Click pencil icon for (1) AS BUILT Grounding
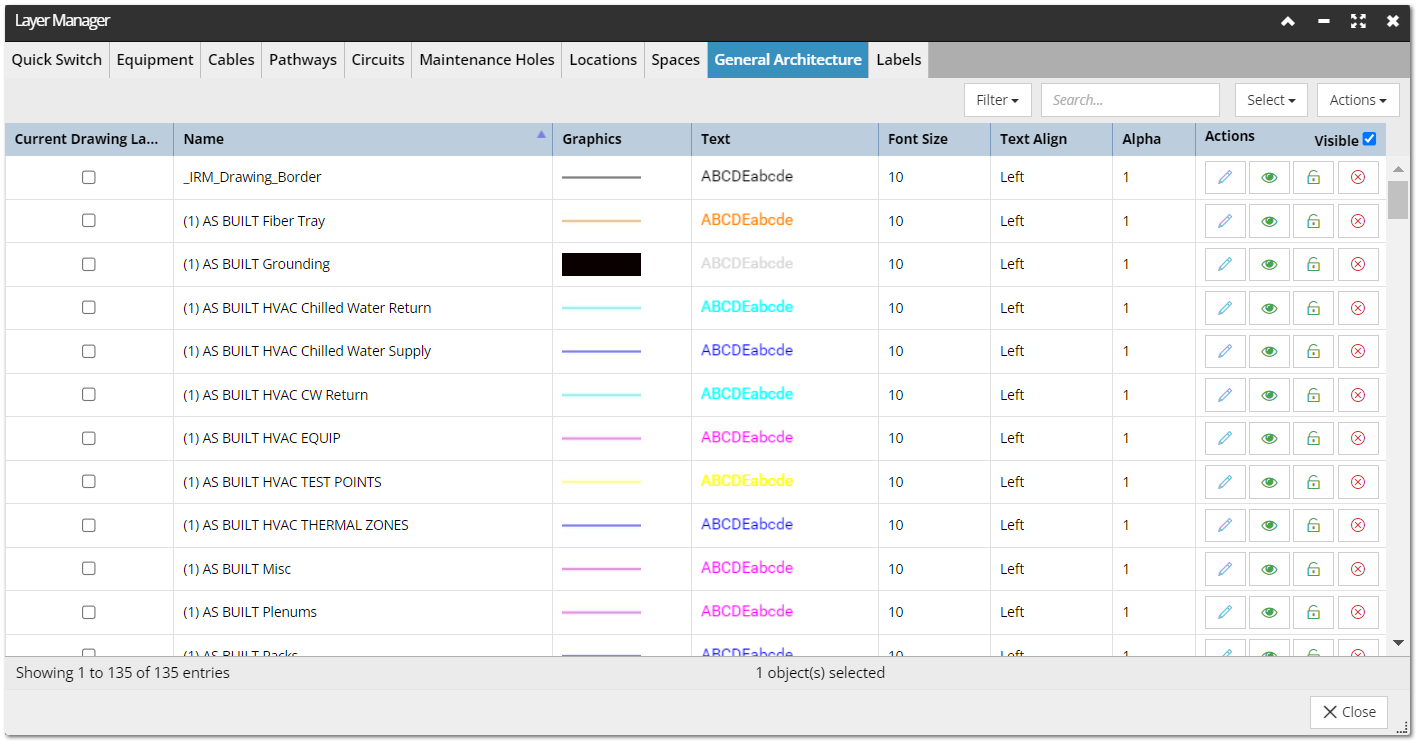1419x744 pixels. point(1225,264)
